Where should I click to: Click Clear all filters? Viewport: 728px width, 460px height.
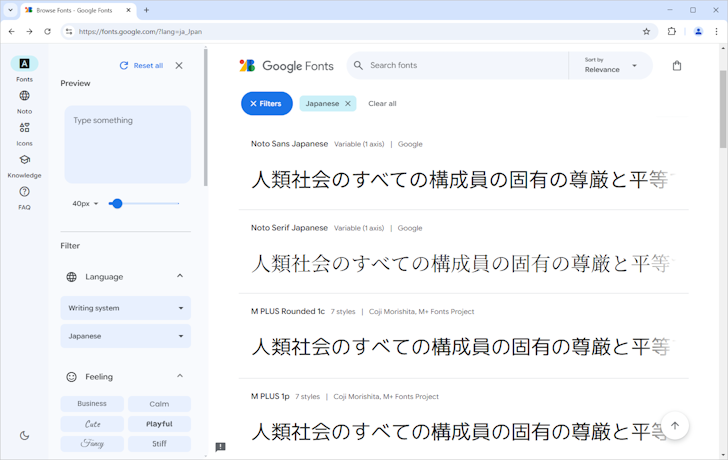coord(382,104)
